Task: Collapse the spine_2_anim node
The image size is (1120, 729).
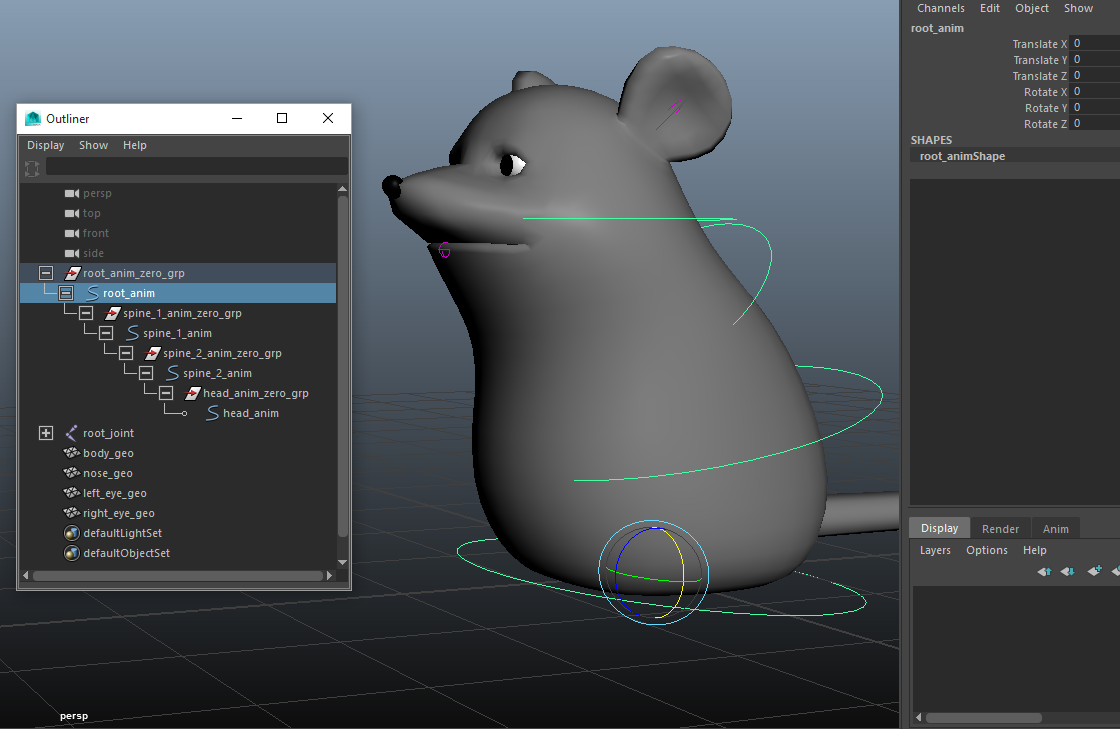Action: pos(145,373)
